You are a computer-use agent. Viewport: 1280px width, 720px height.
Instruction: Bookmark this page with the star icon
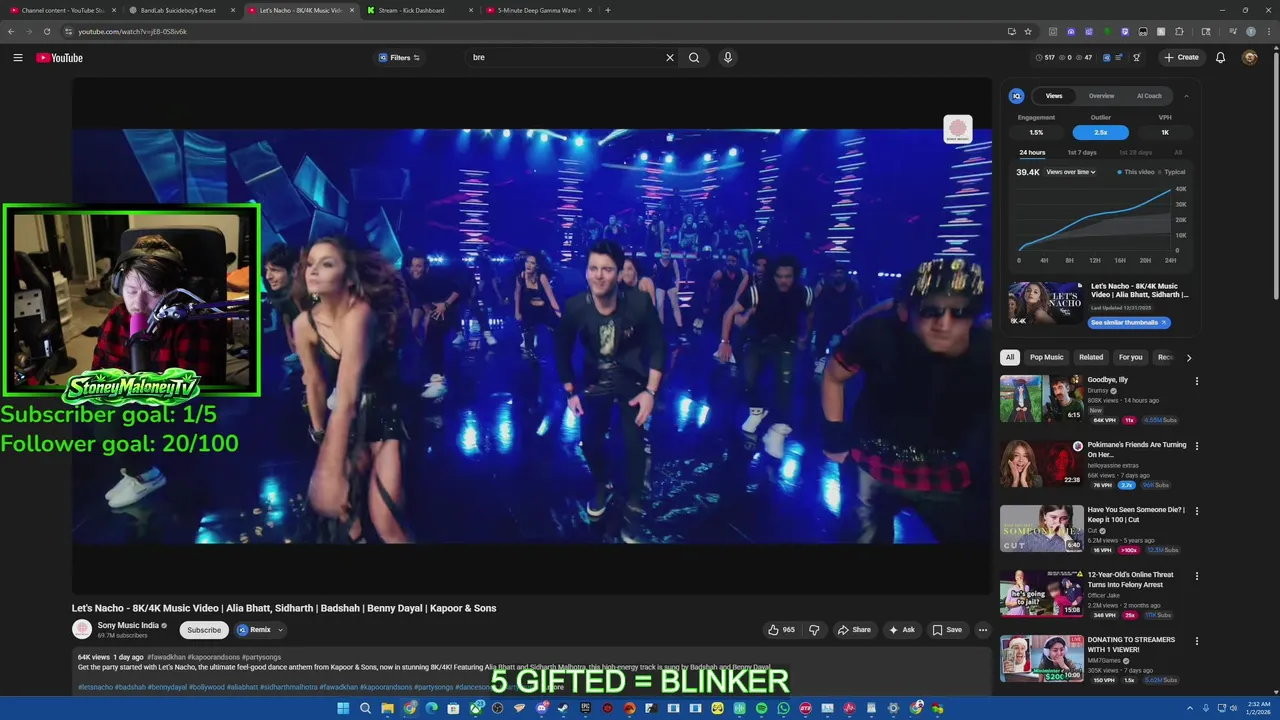tap(1028, 31)
